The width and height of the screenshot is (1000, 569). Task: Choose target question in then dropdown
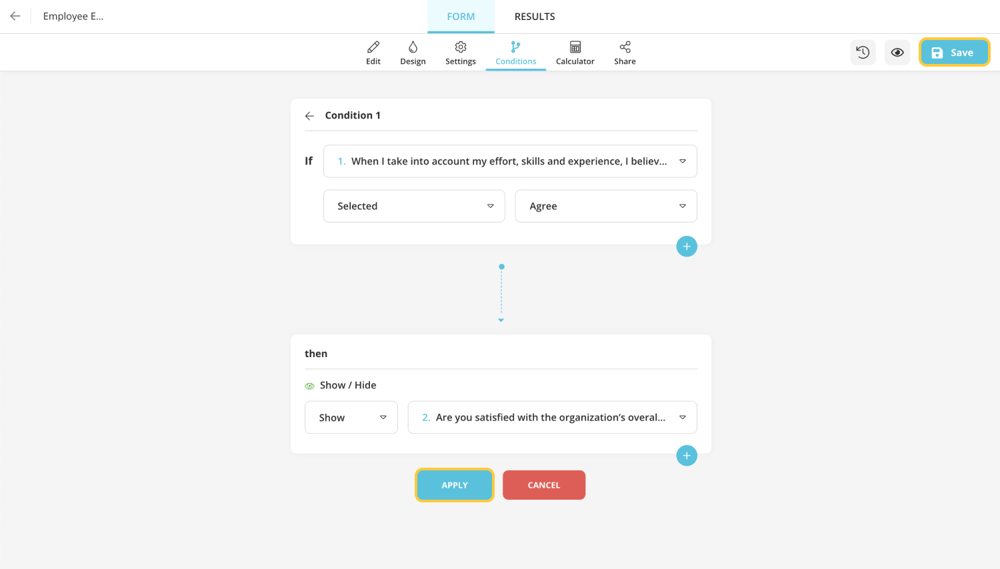[552, 418]
